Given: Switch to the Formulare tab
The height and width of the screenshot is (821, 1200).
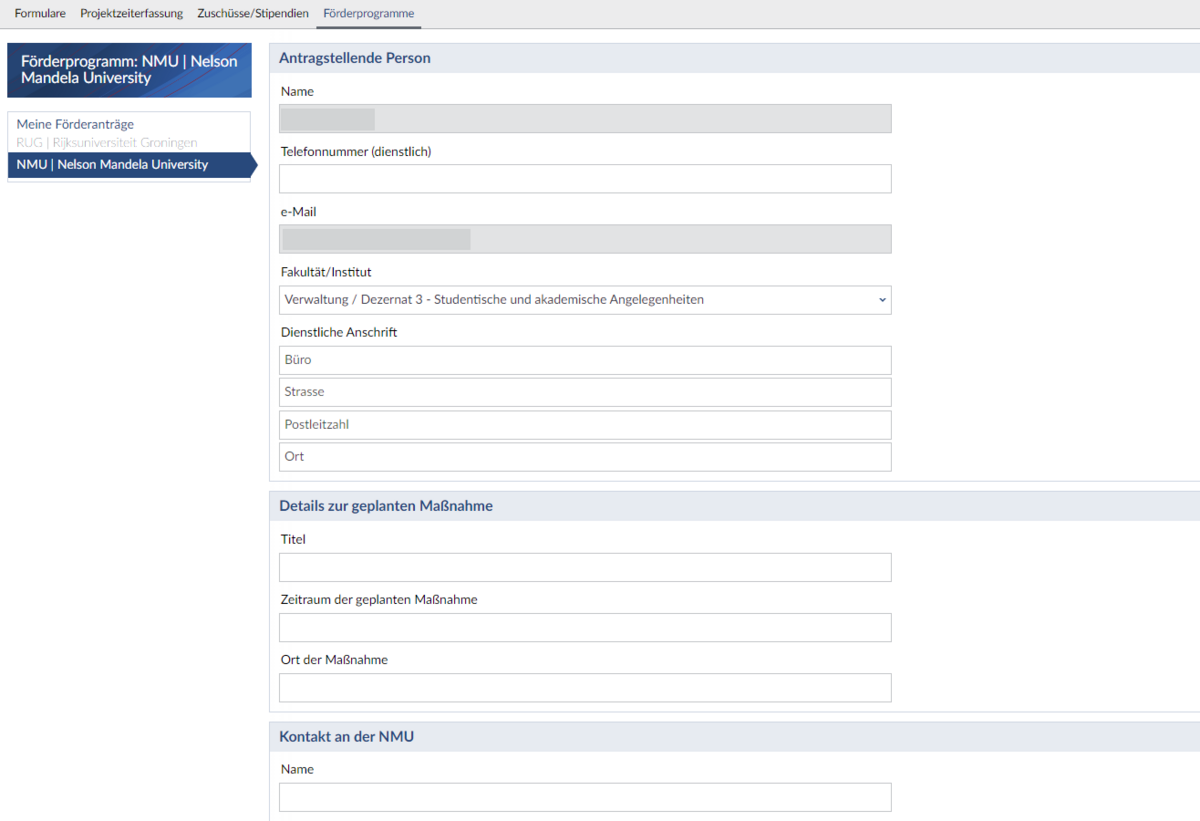Looking at the screenshot, I should point(39,14).
